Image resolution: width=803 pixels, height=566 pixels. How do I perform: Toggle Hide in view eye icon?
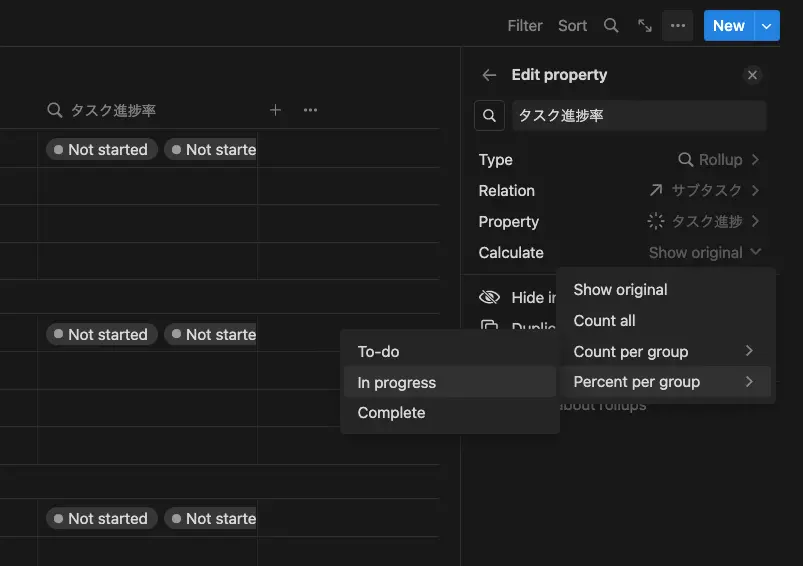click(489, 297)
